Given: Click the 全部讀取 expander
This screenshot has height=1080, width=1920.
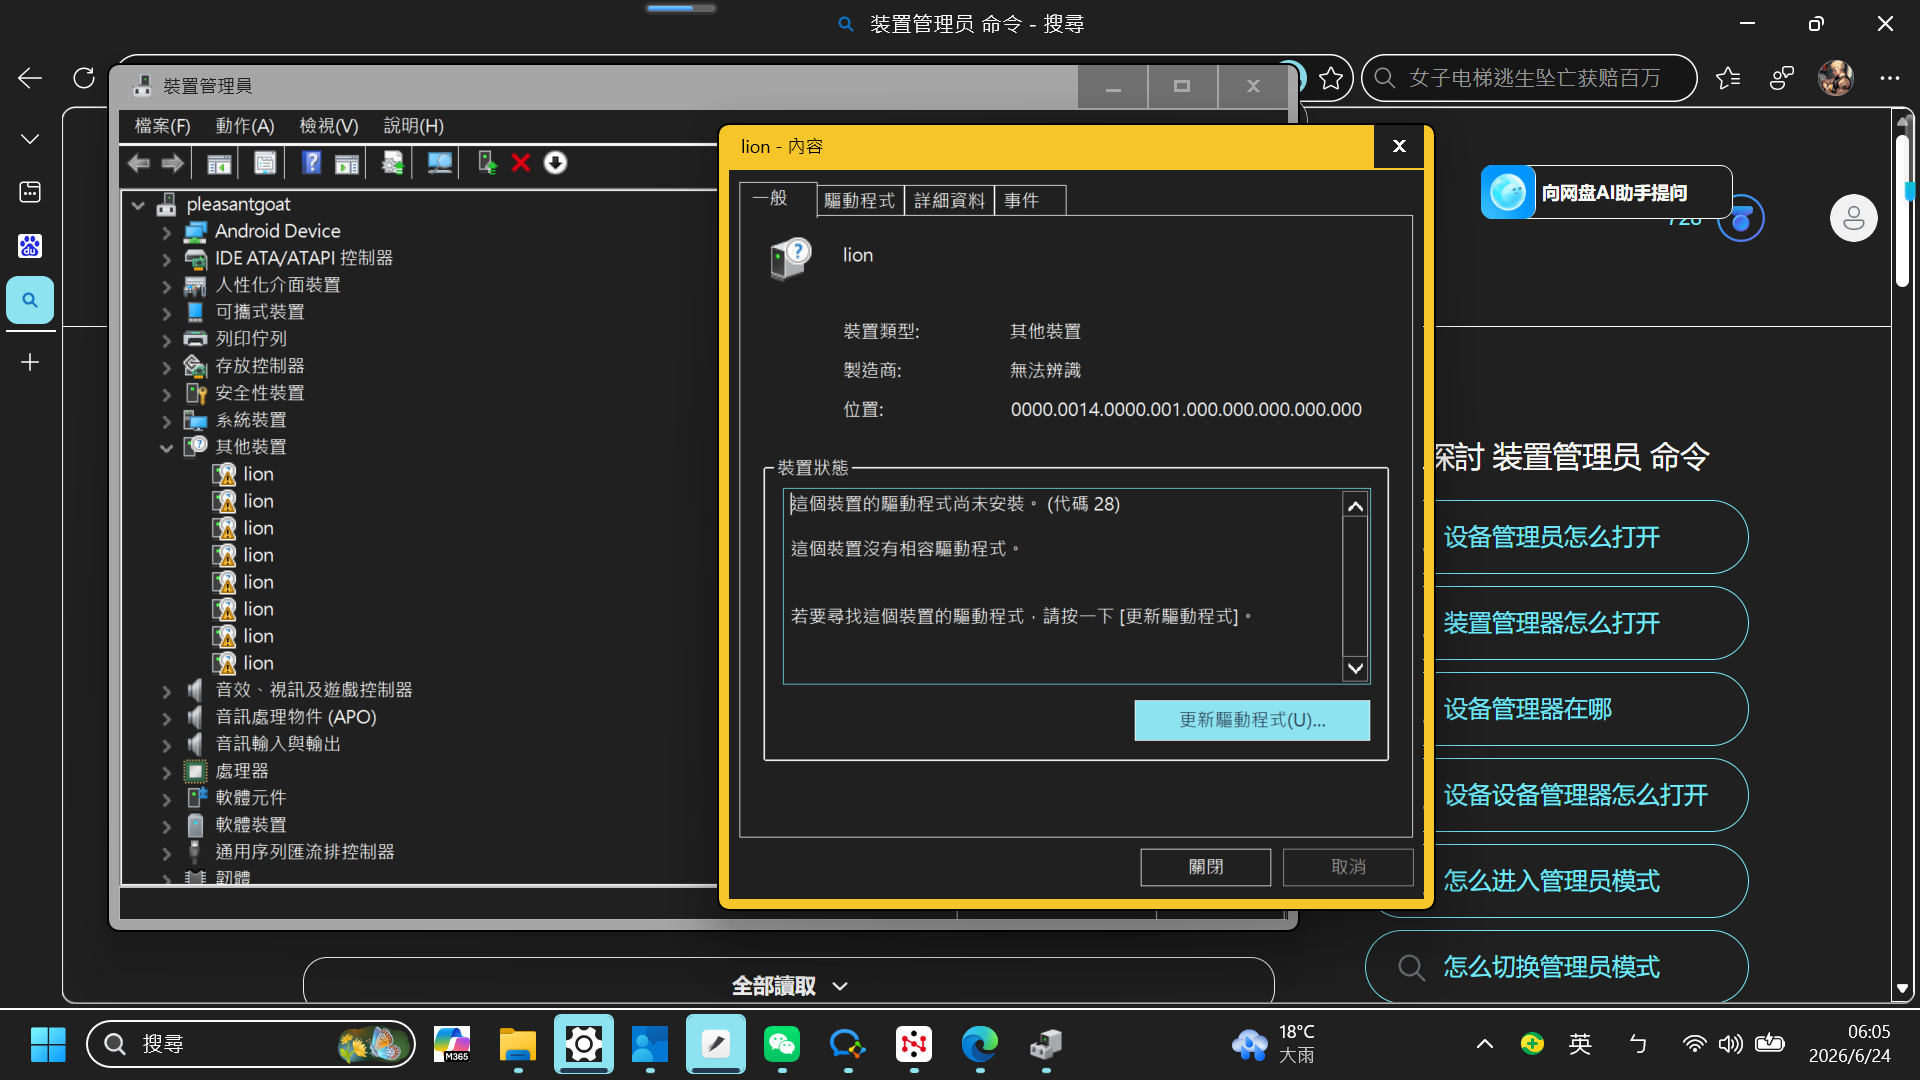Looking at the screenshot, I should pyautogui.click(x=789, y=986).
